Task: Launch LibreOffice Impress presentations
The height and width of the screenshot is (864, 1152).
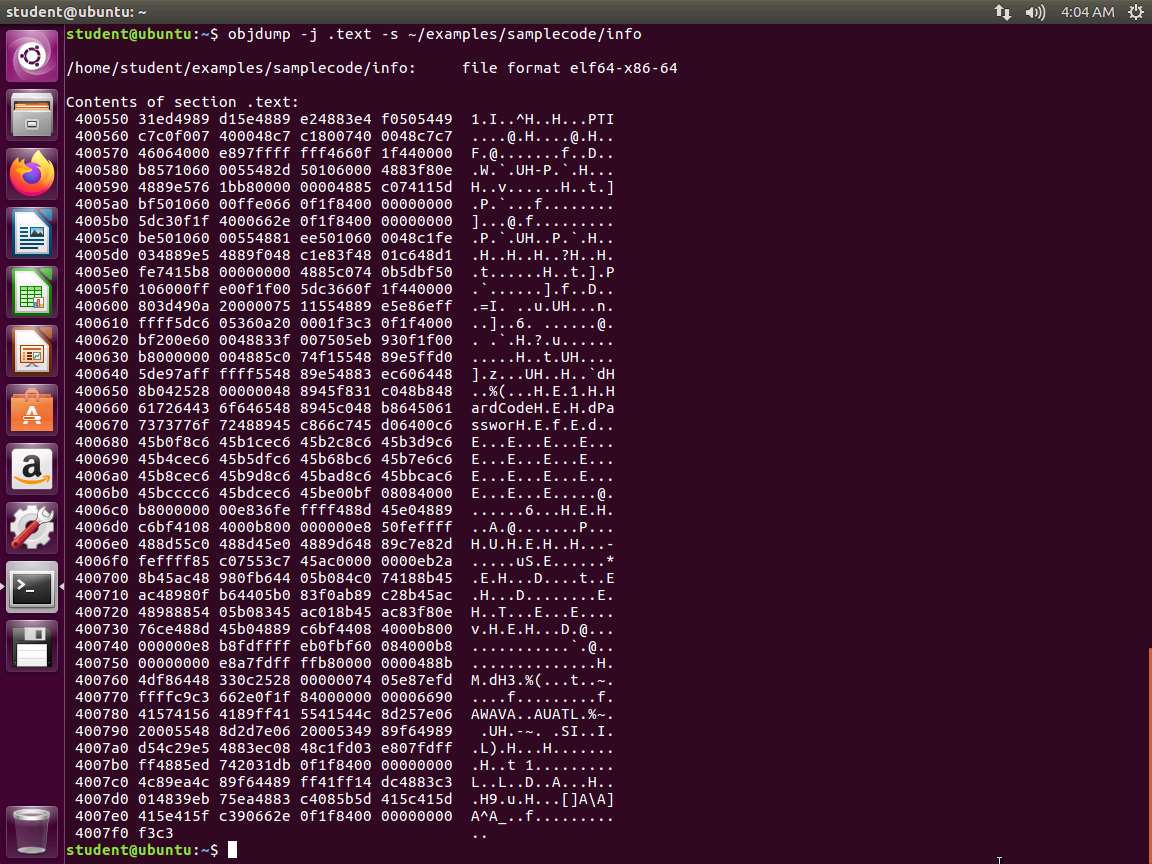Action: pyautogui.click(x=32, y=351)
